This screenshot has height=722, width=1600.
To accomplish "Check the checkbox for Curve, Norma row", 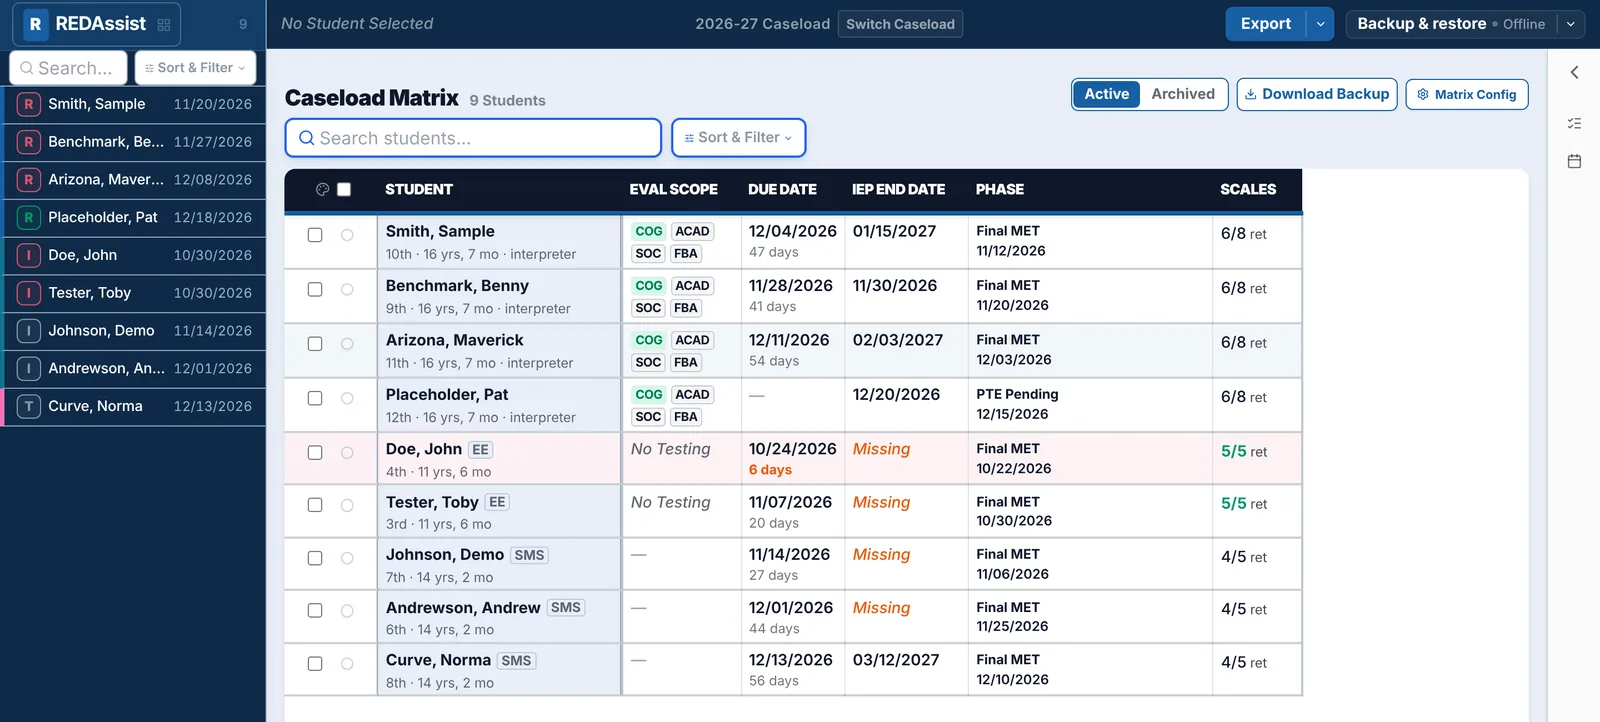I will click(315, 664).
